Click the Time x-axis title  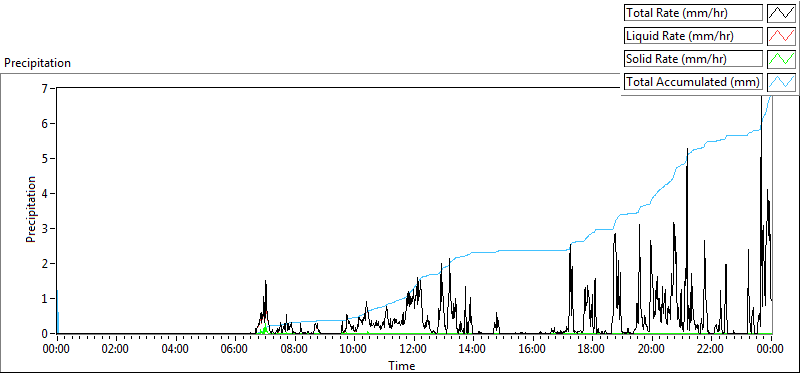[402, 365]
